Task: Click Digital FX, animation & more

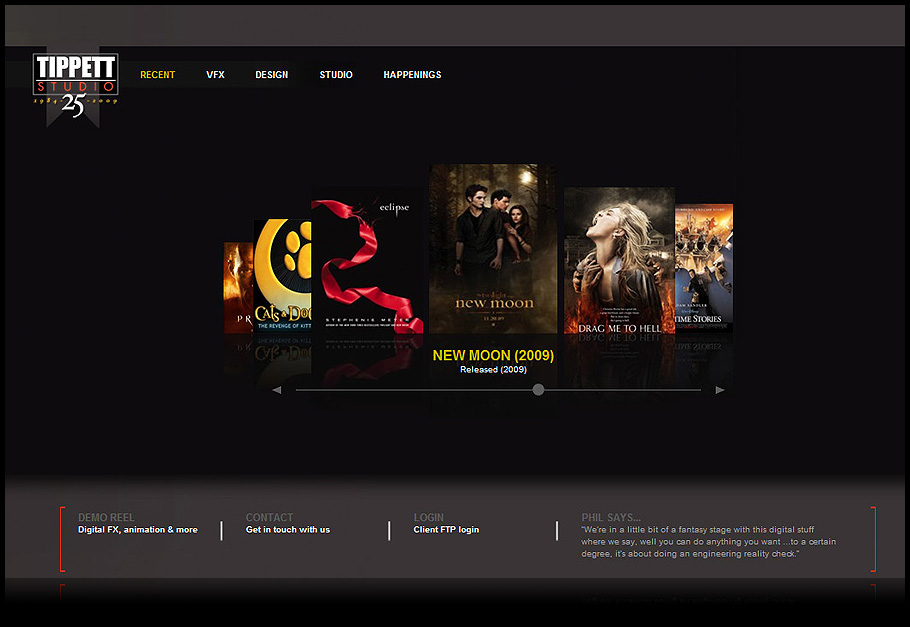Action: pos(138,529)
